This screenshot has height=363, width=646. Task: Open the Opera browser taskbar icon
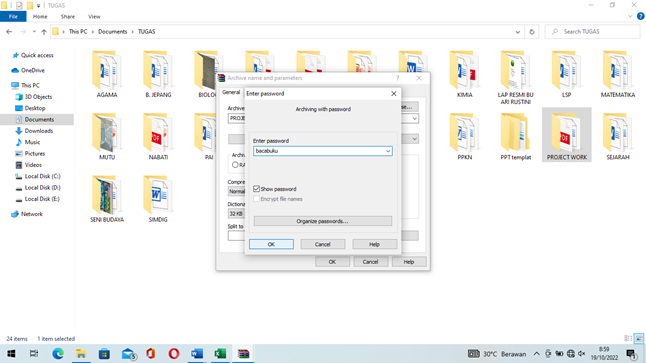[174, 354]
